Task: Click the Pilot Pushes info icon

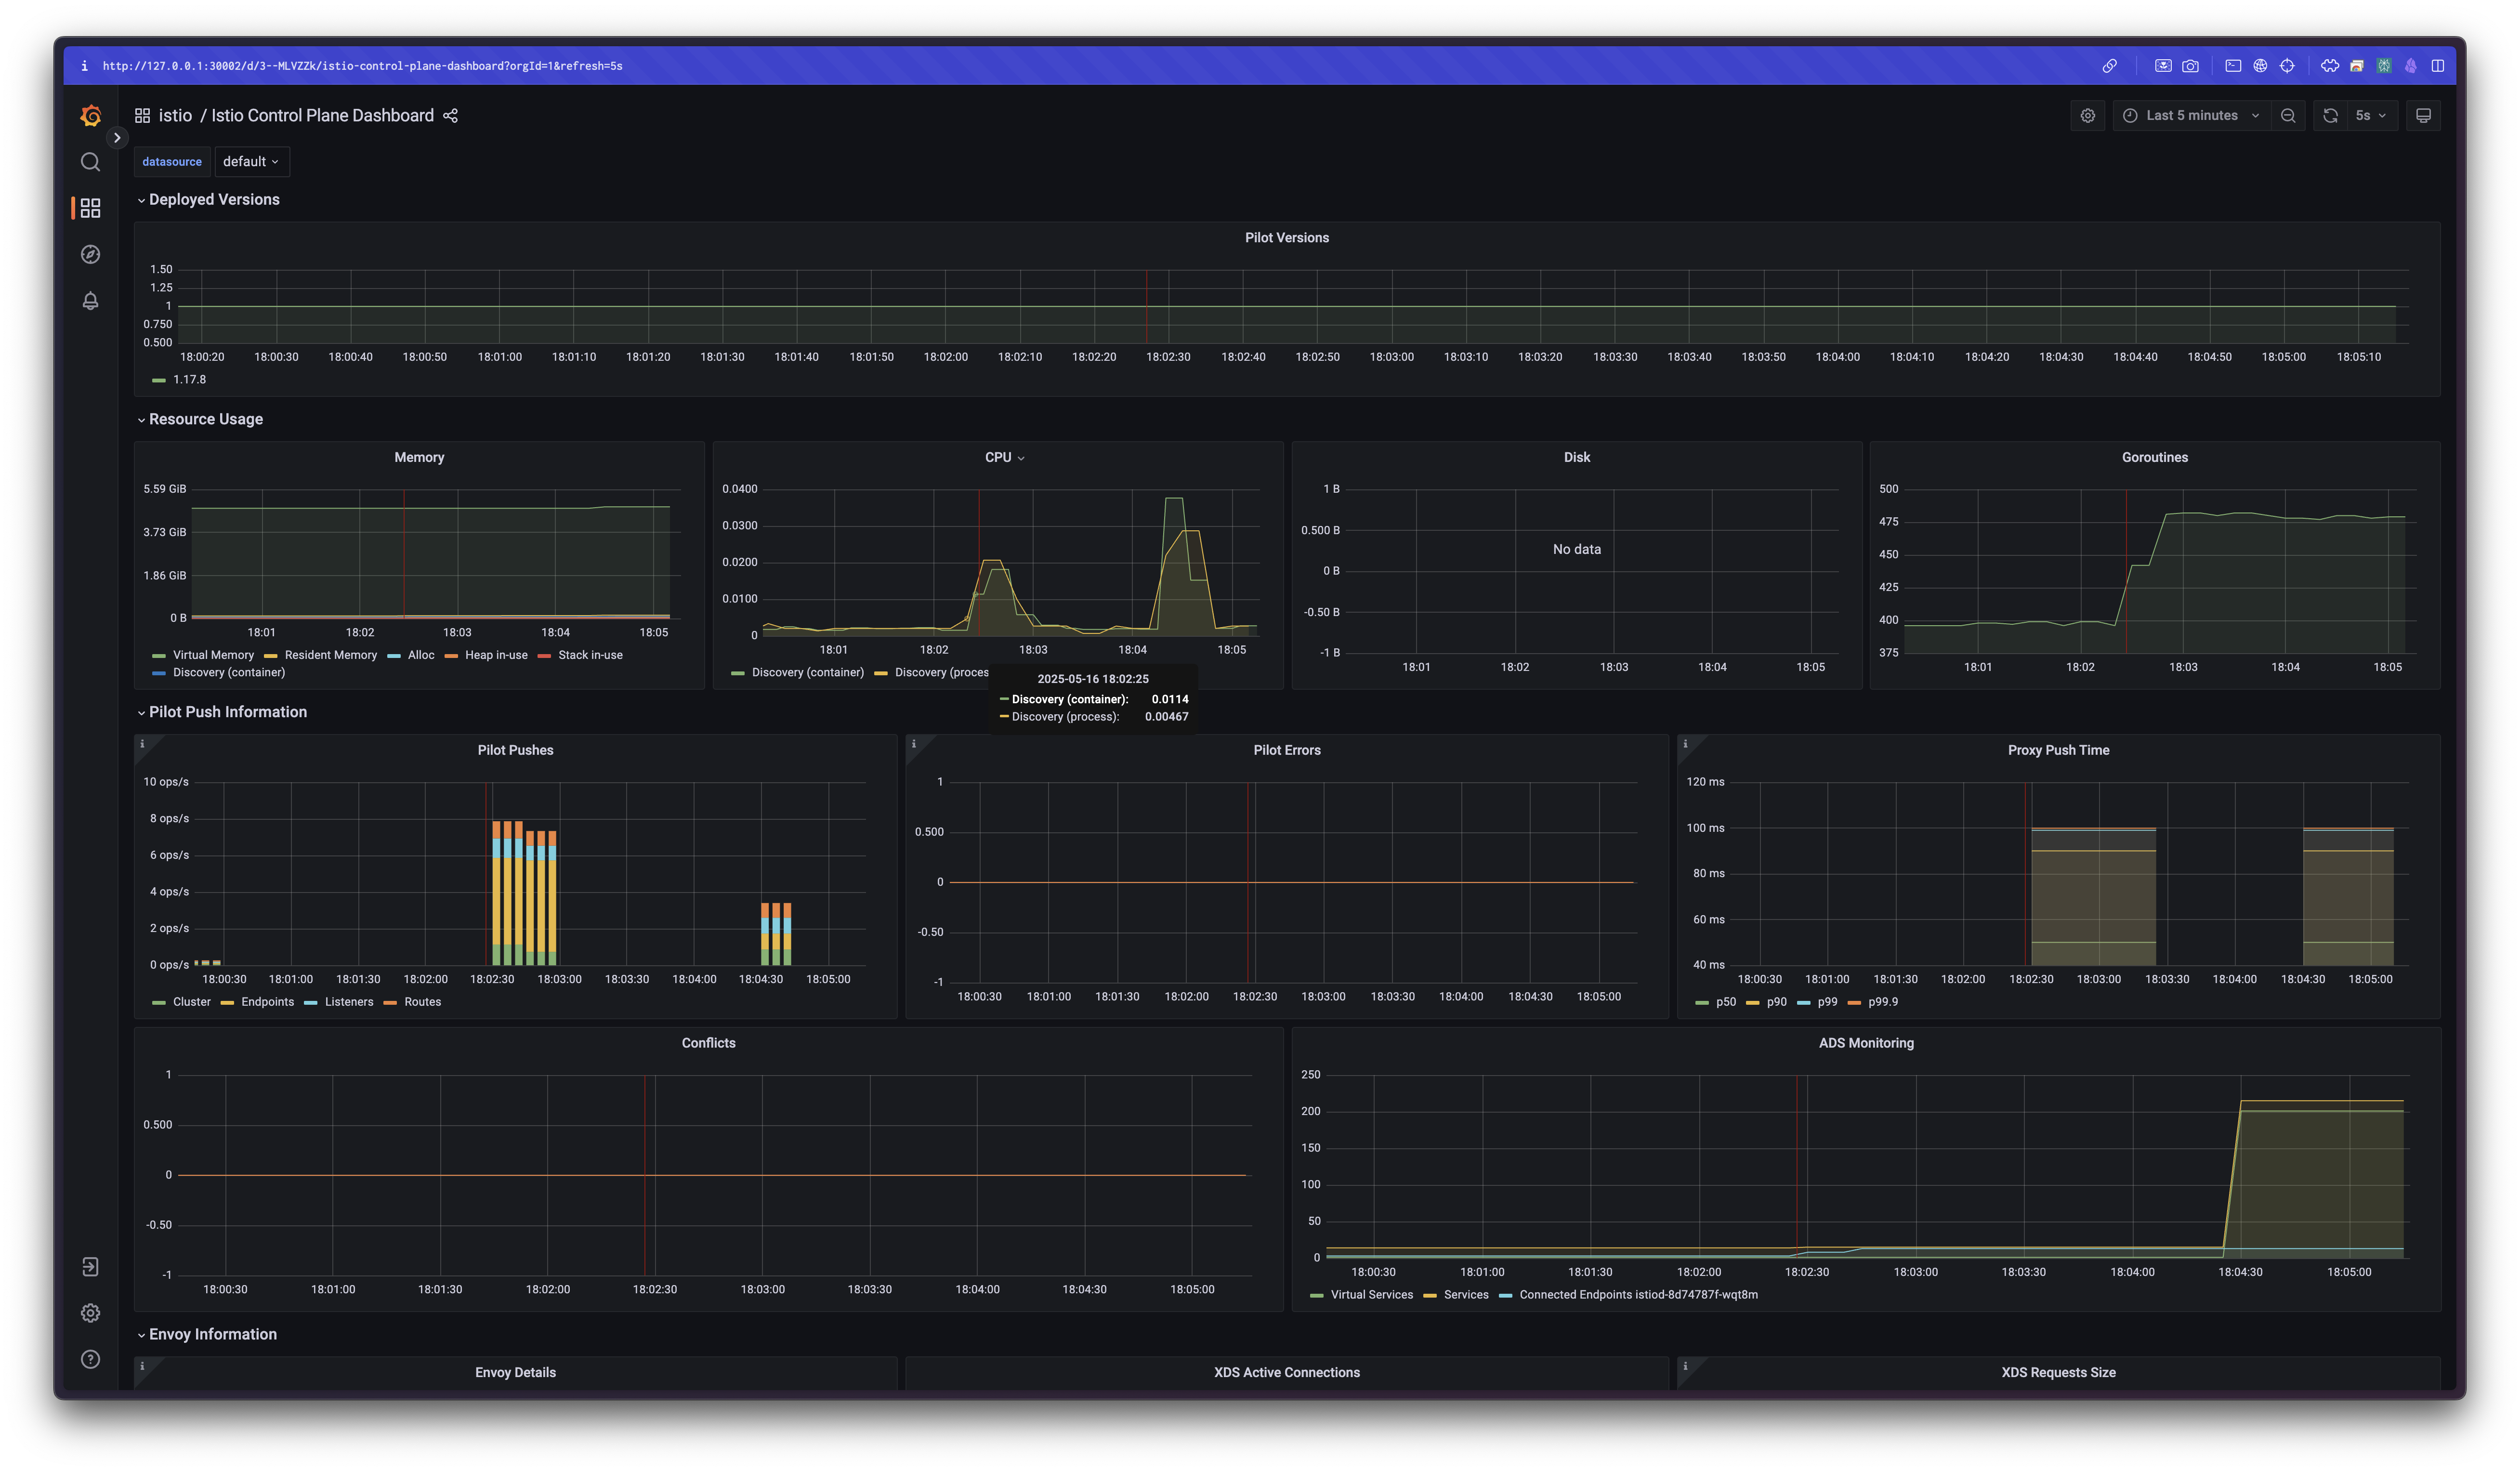Action: pyautogui.click(x=142, y=744)
